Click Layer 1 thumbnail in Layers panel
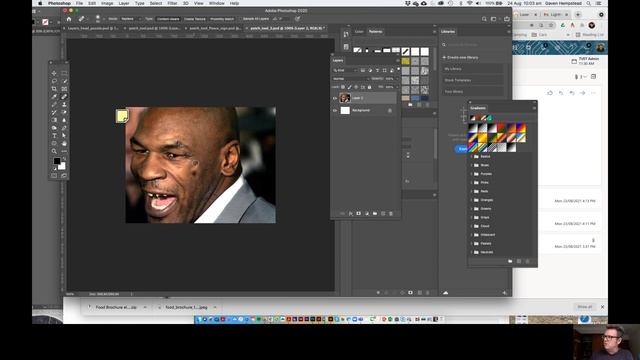This screenshot has width=640, height=360. pos(345,98)
